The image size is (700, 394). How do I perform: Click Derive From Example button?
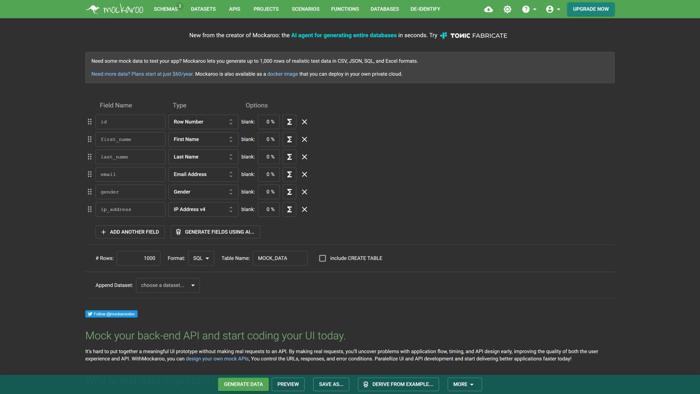pos(398,384)
